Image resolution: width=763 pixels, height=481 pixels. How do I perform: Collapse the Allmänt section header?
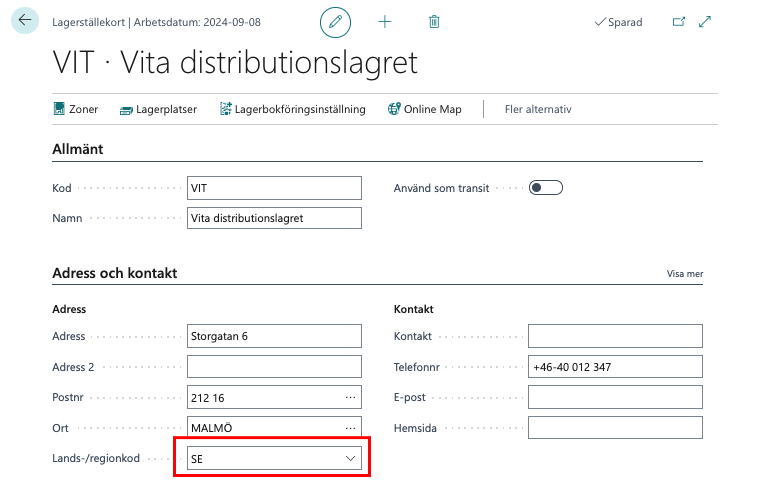point(78,149)
